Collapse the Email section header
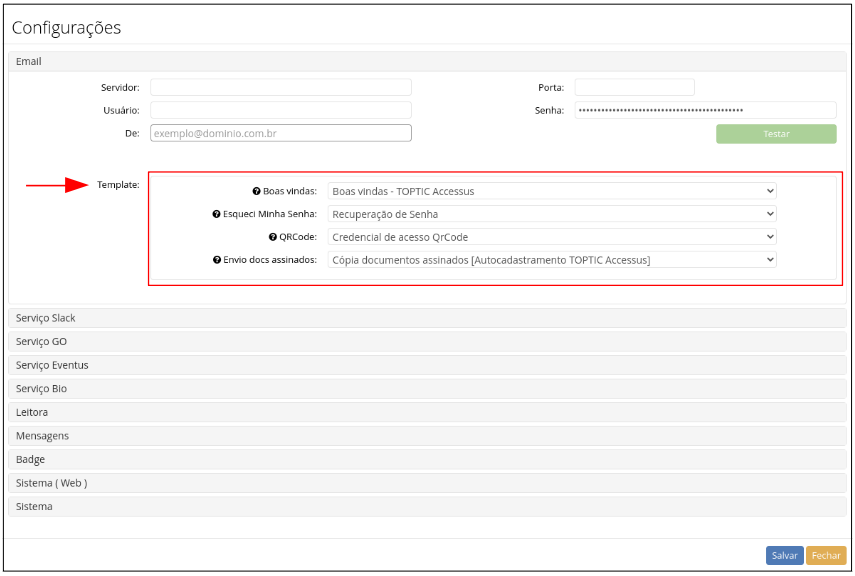This screenshot has height=576, width=855. [x=427, y=62]
